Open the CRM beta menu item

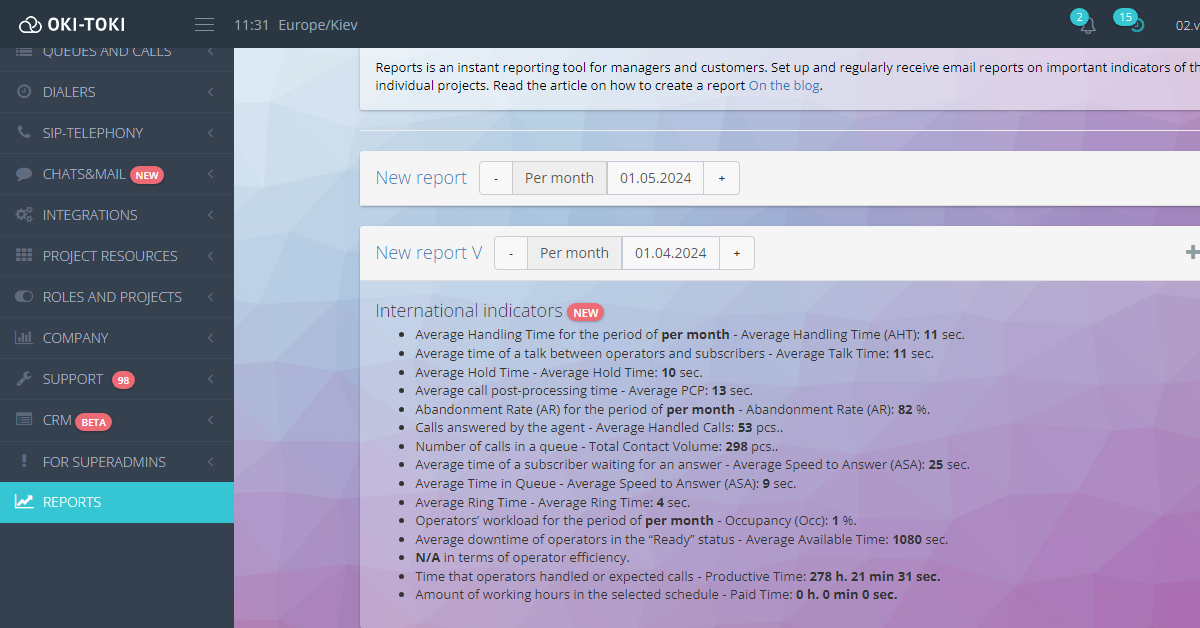pos(57,421)
